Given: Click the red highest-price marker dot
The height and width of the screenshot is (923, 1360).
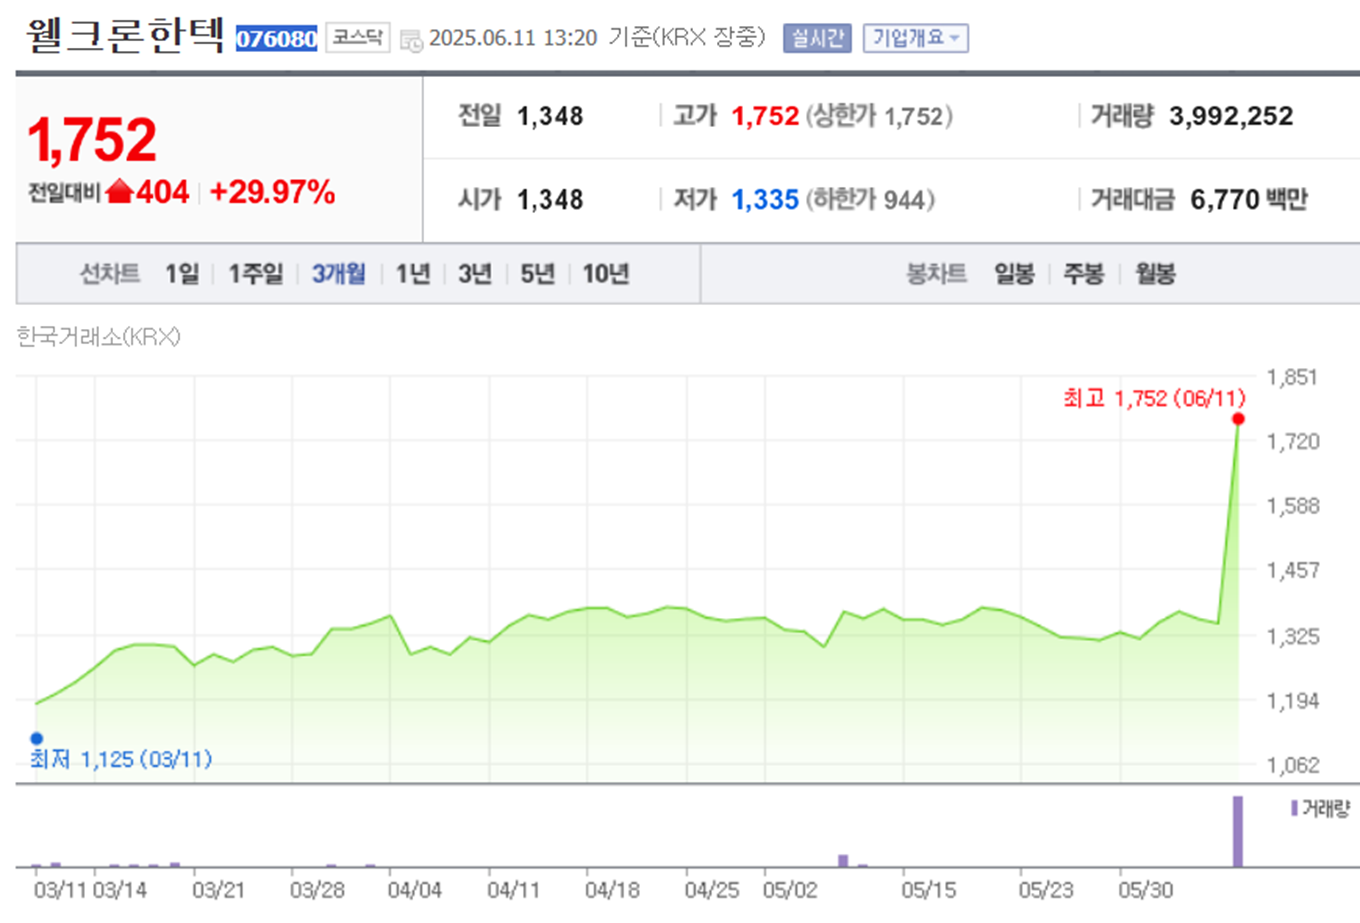Looking at the screenshot, I should [x=1238, y=419].
